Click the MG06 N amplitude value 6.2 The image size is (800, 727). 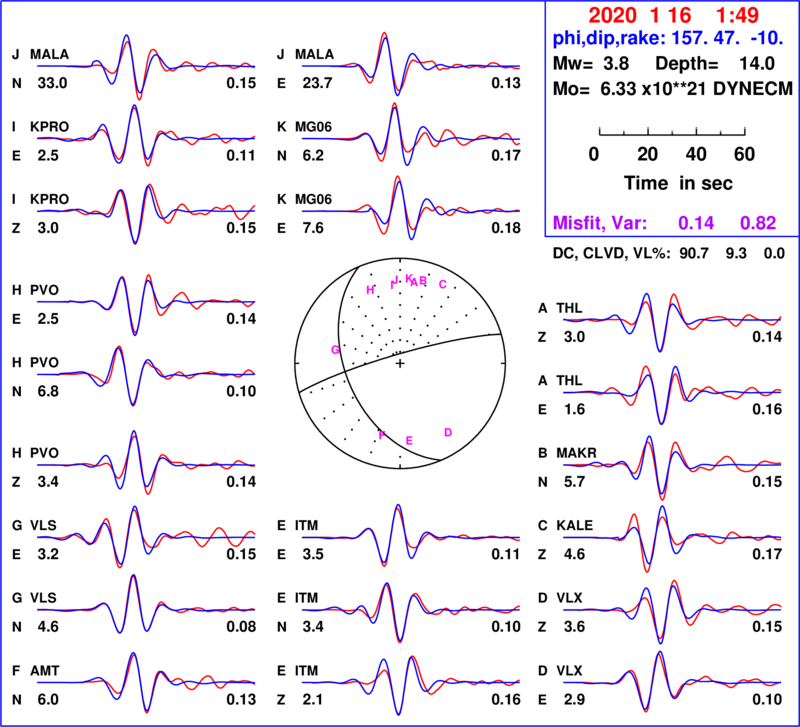click(x=313, y=156)
